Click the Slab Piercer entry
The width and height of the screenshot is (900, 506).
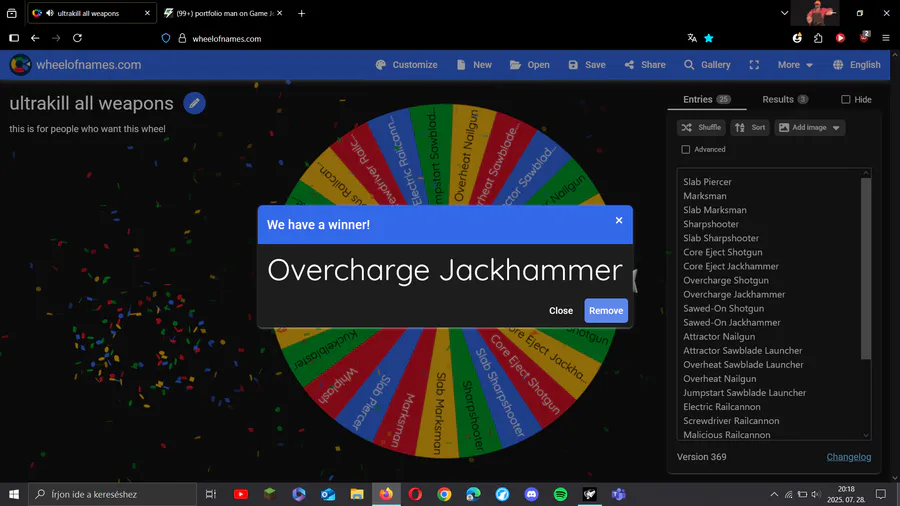(707, 182)
